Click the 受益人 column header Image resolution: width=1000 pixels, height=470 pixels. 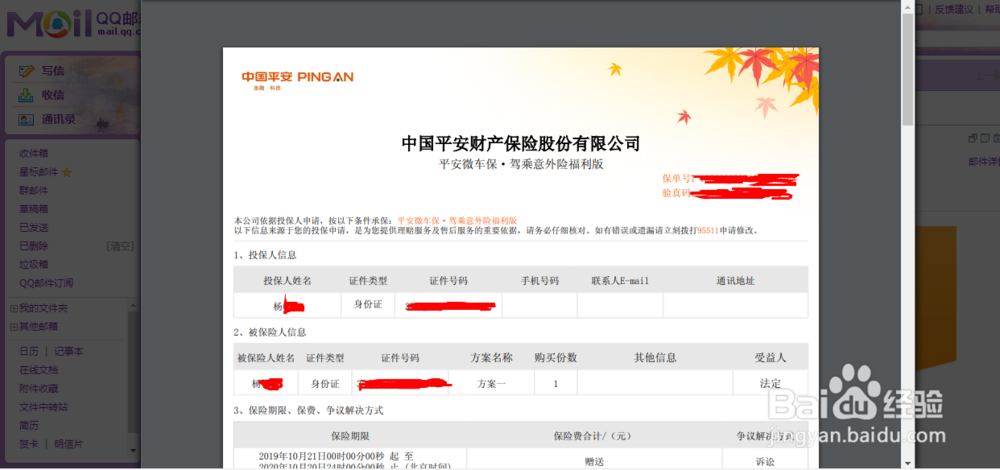(x=770, y=358)
